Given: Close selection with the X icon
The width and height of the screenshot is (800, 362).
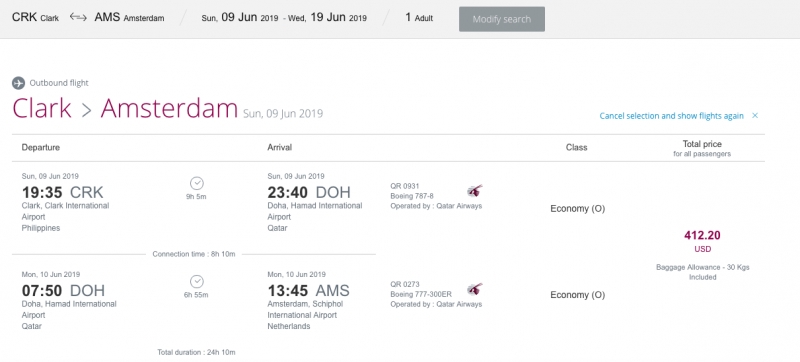Looking at the screenshot, I should coord(755,116).
